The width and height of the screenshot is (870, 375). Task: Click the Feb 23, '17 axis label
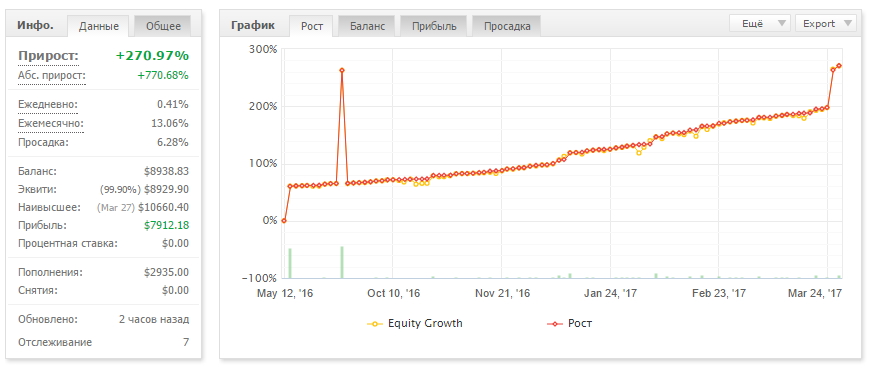tap(719, 293)
